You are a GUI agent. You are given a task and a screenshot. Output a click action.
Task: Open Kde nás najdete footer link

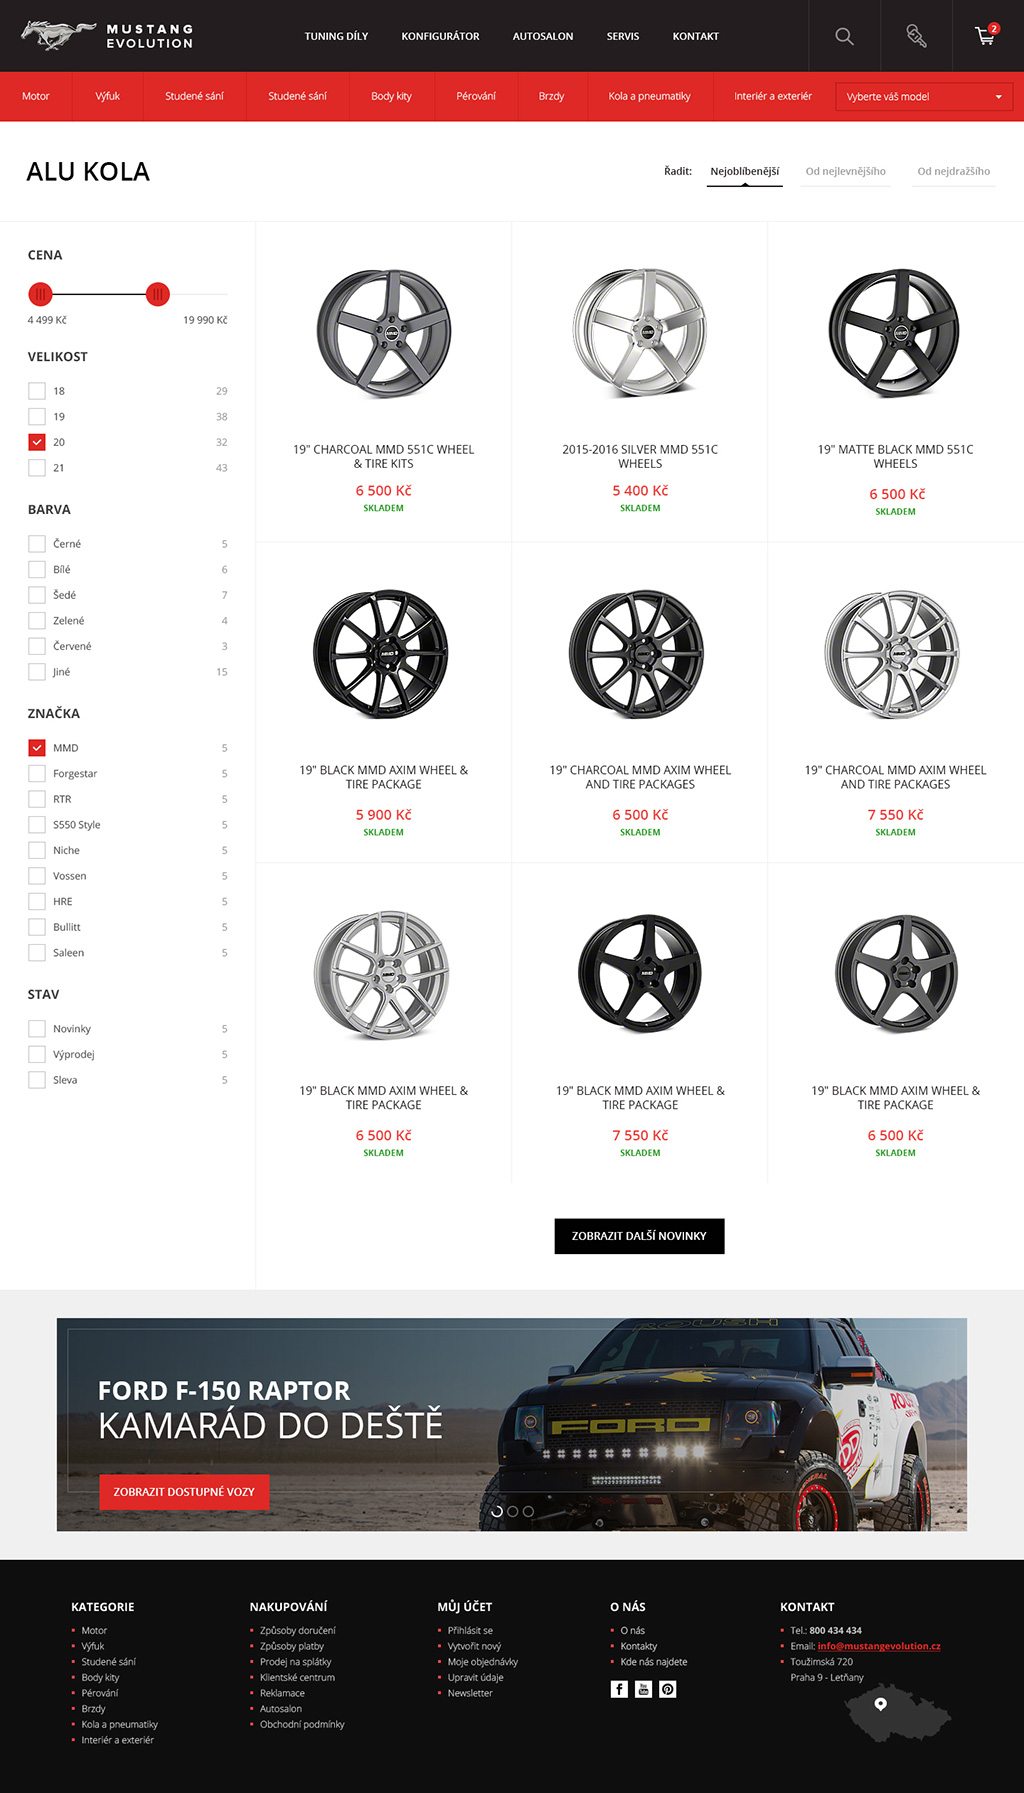pos(654,1662)
